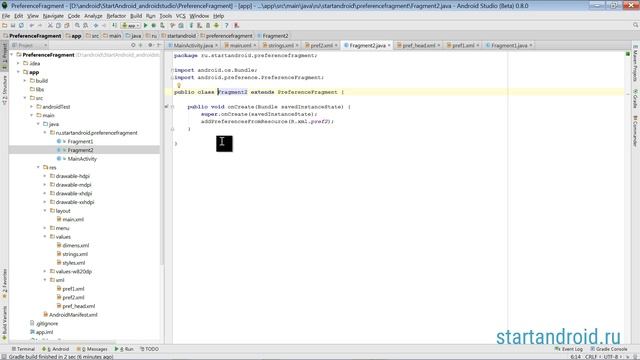
Task: Click the Scroll from Source icon
Action: coord(133,45)
